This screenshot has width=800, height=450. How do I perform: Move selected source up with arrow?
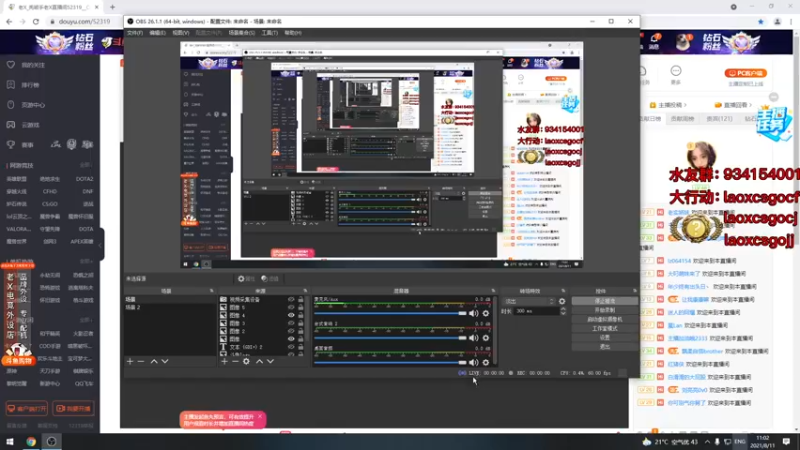click(259, 361)
